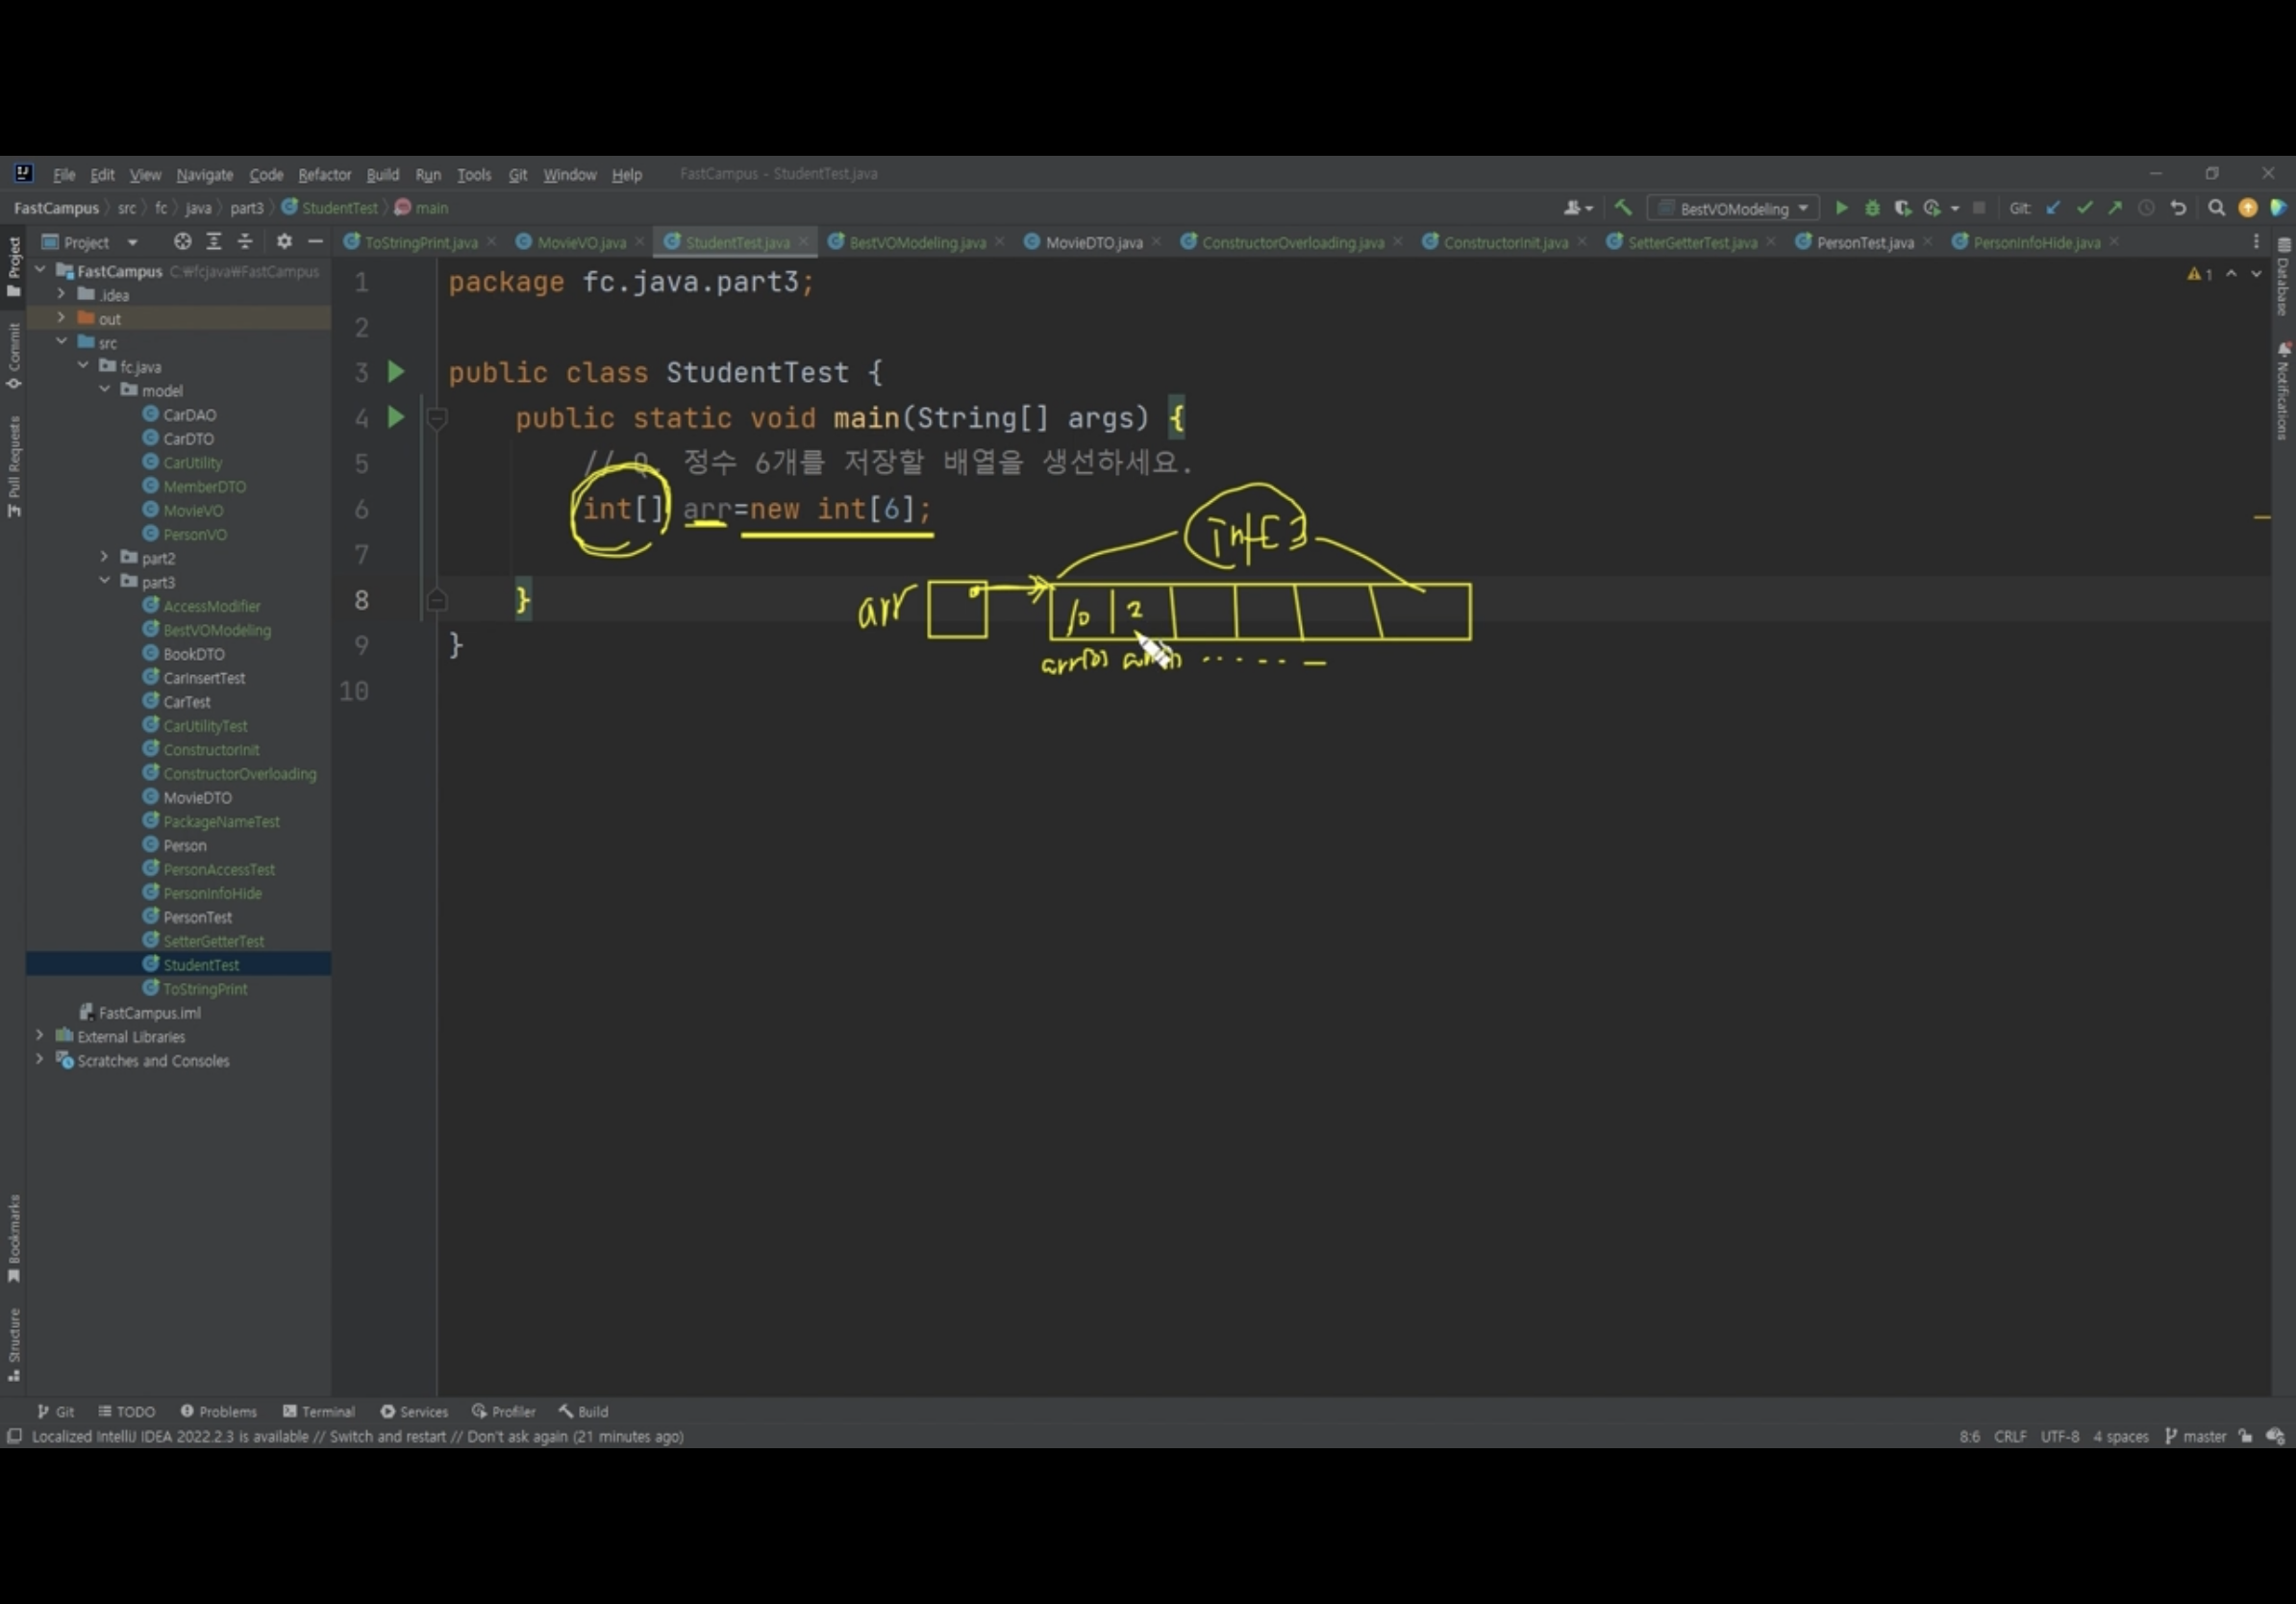Run with coverage using the shield icon
This screenshot has height=1604, width=2296.
(1902, 208)
